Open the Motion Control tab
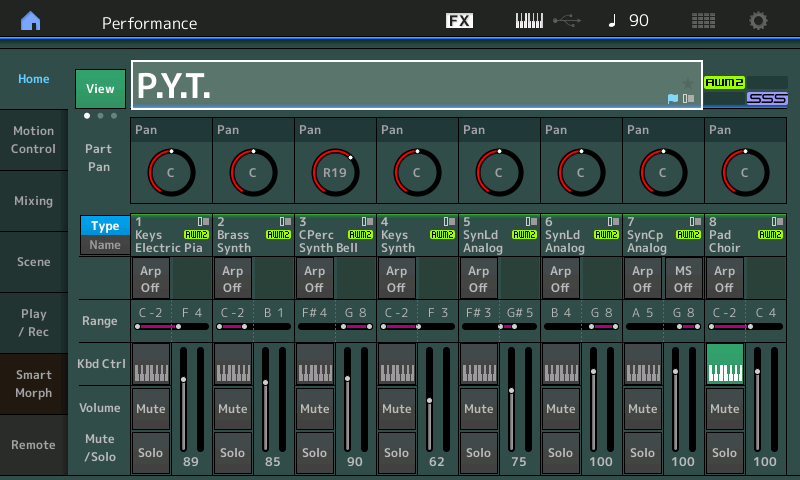This screenshot has width=800, height=480. (33, 140)
